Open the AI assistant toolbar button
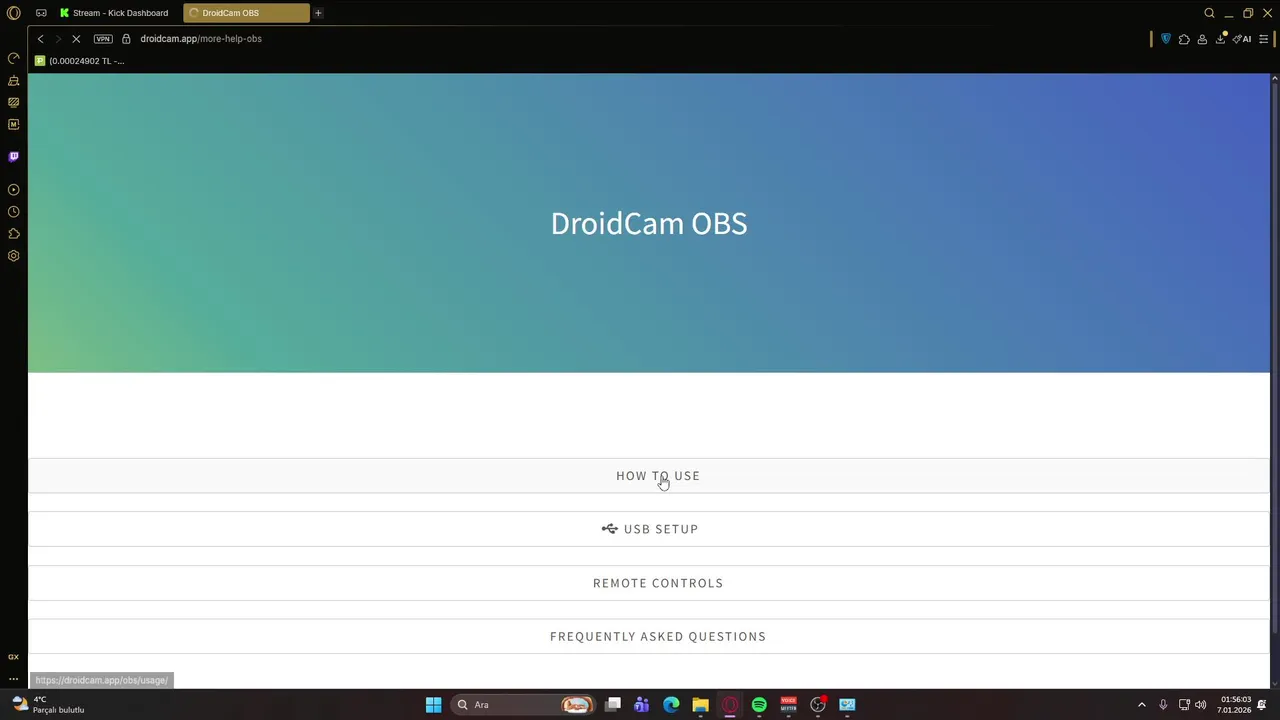The height and width of the screenshot is (720, 1280). 1242,39
